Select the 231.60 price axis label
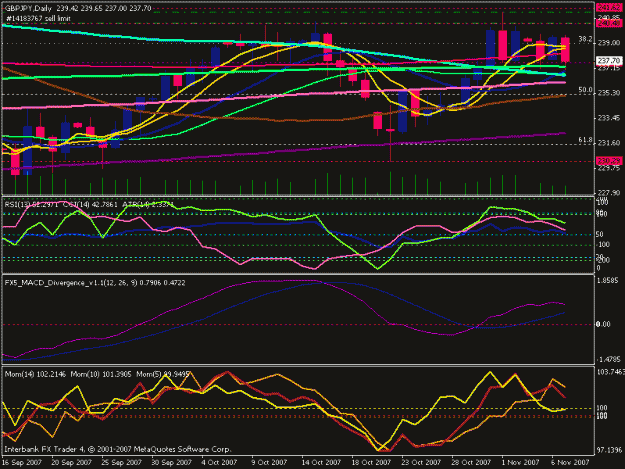The image size is (625, 469). tap(609, 143)
